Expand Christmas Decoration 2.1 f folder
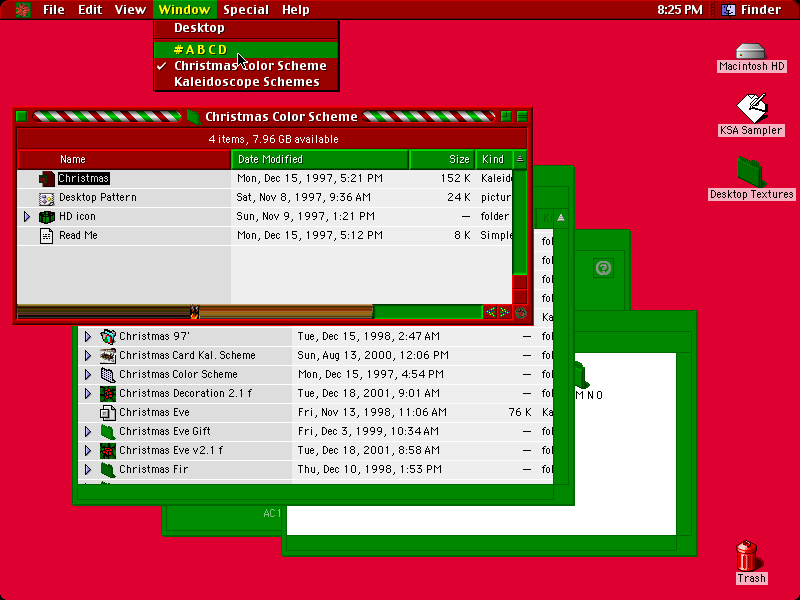Screen dimensions: 800x600 click(88, 393)
